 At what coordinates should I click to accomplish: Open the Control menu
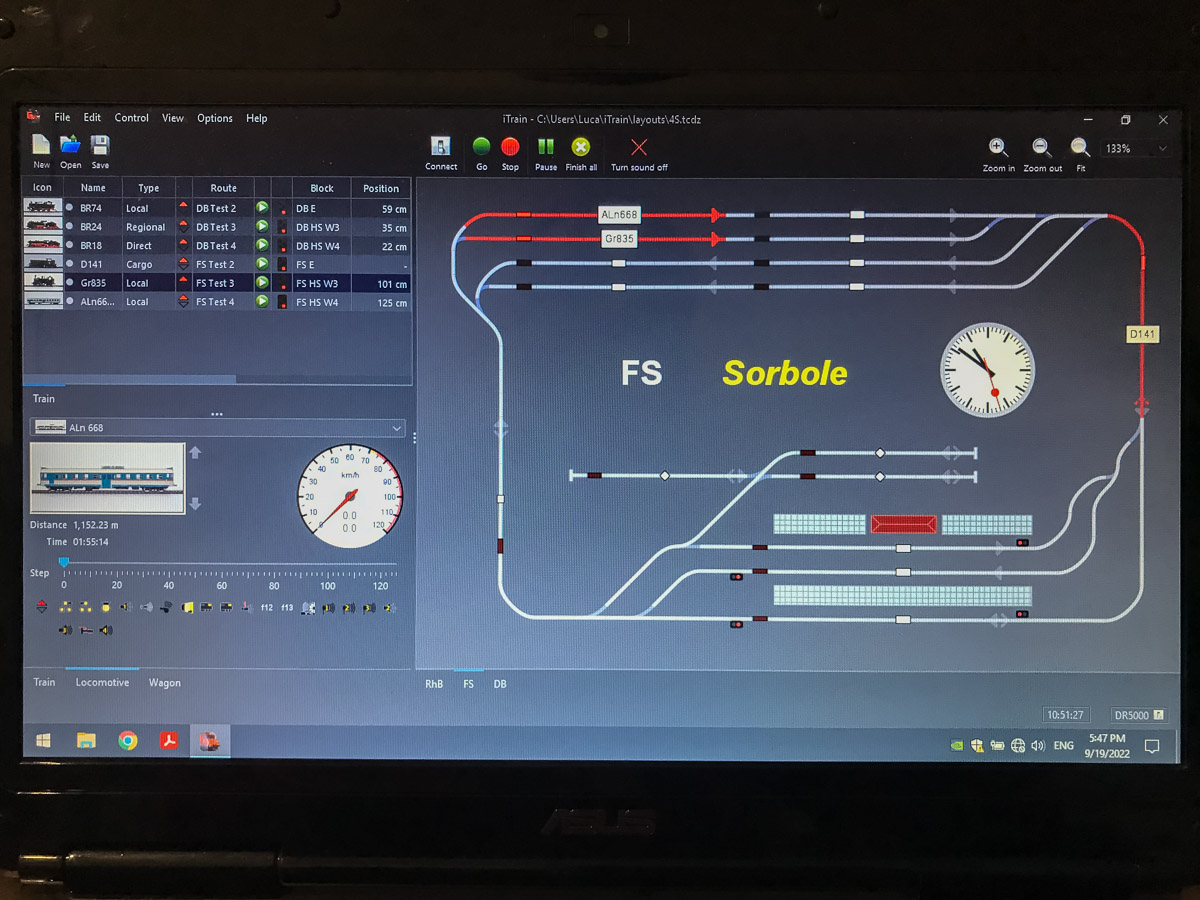131,118
